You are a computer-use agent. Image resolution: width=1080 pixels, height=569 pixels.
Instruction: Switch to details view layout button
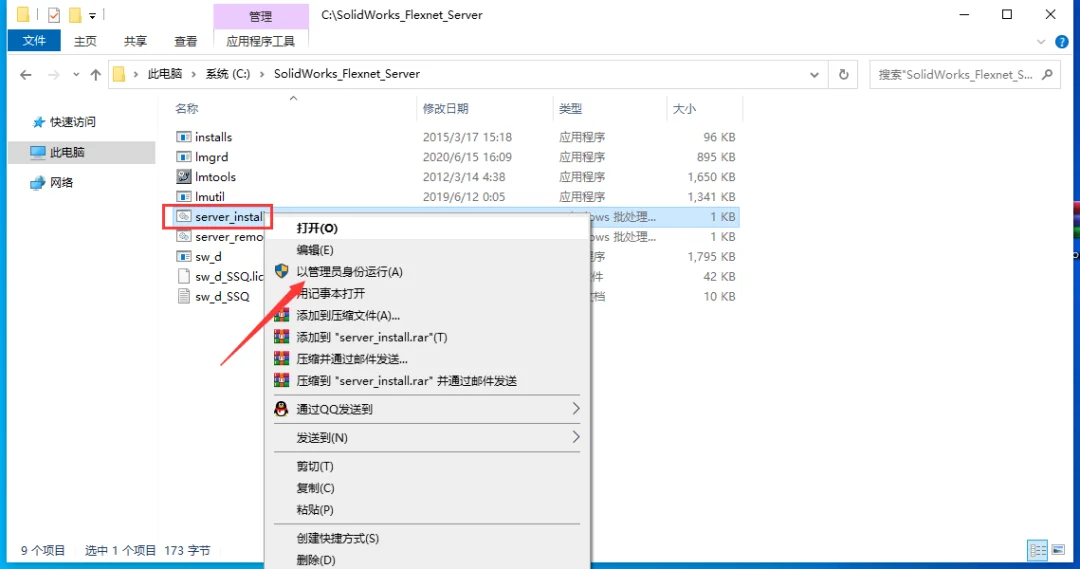click(x=1037, y=550)
